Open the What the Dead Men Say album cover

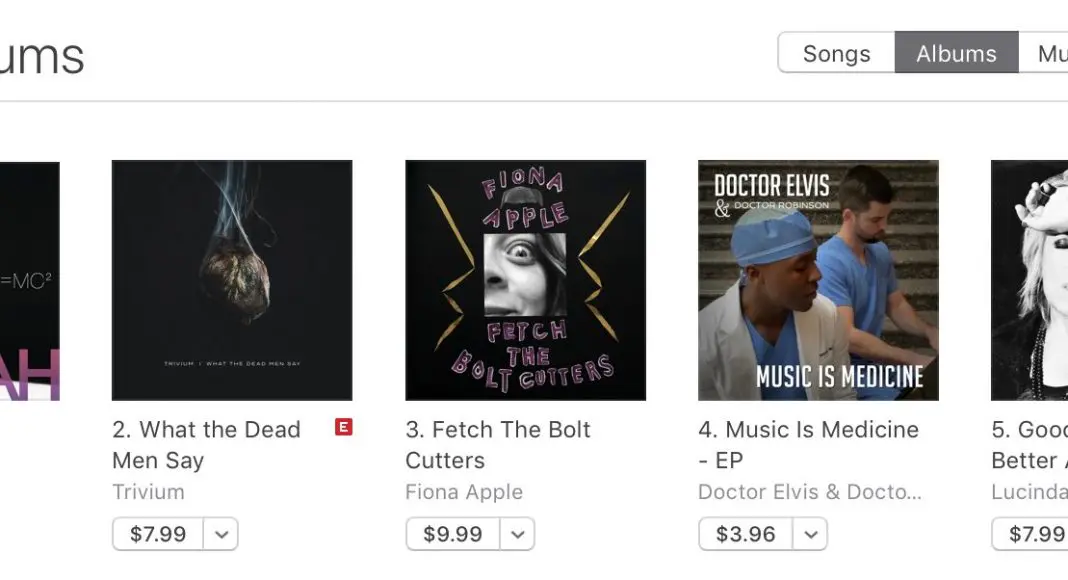[x=232, y=280]
